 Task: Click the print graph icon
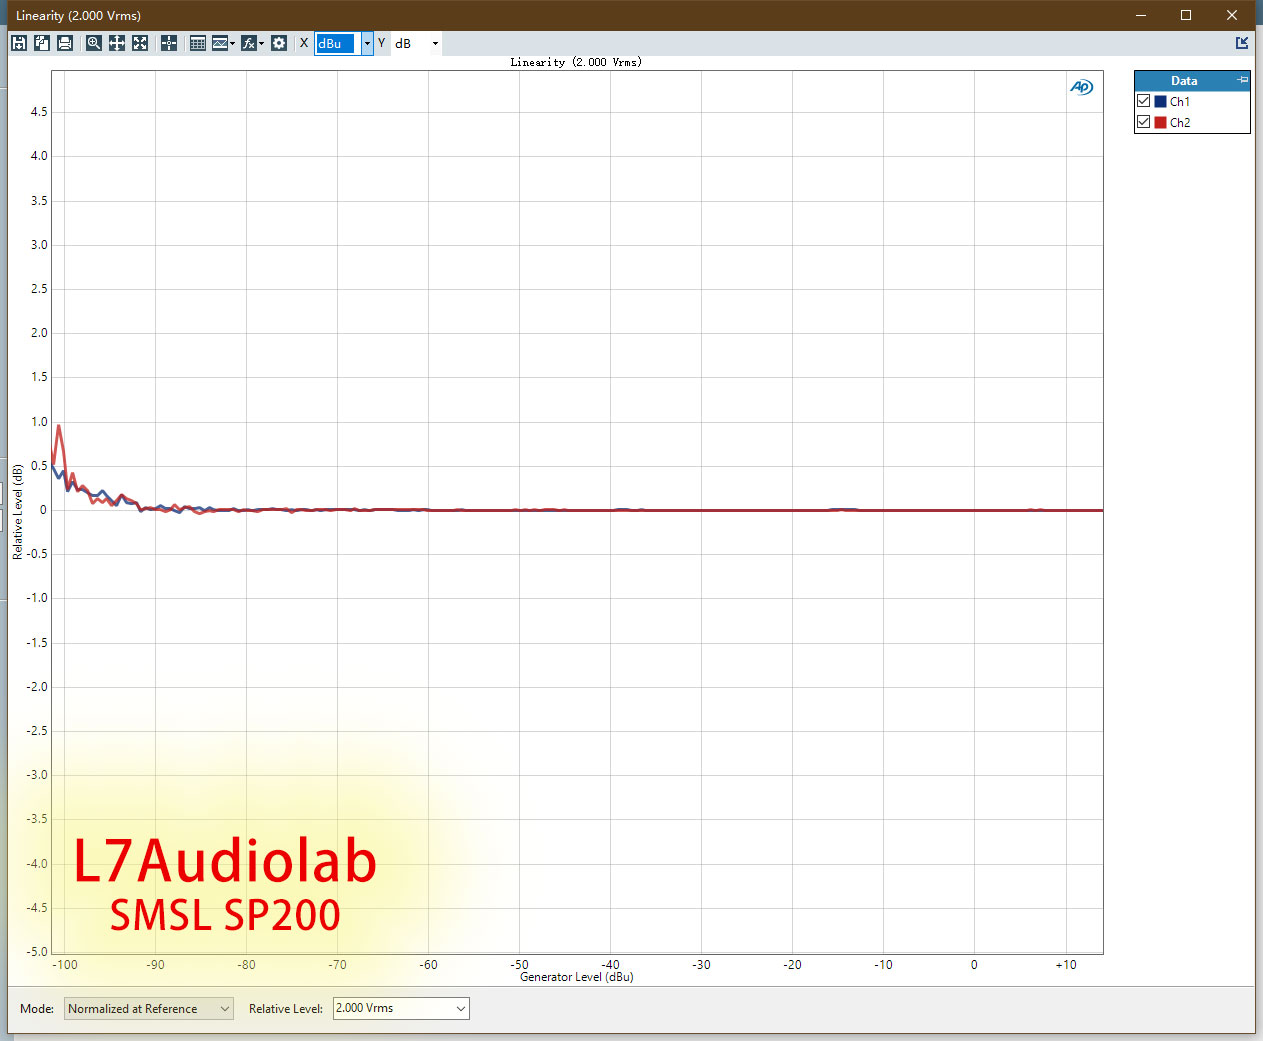click(65, 43)
